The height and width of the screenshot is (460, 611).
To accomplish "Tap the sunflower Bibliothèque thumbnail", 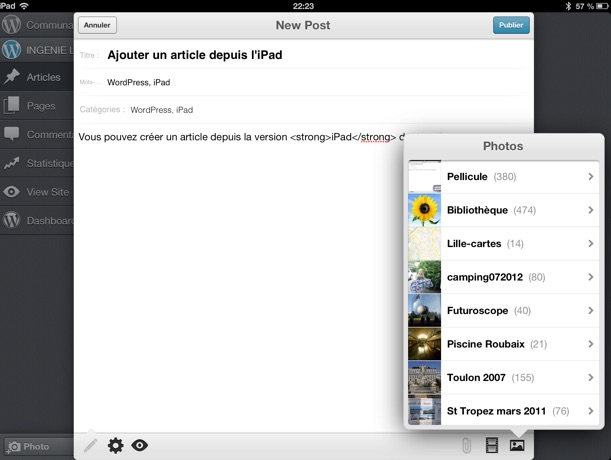I will click(x=424, y=210).
